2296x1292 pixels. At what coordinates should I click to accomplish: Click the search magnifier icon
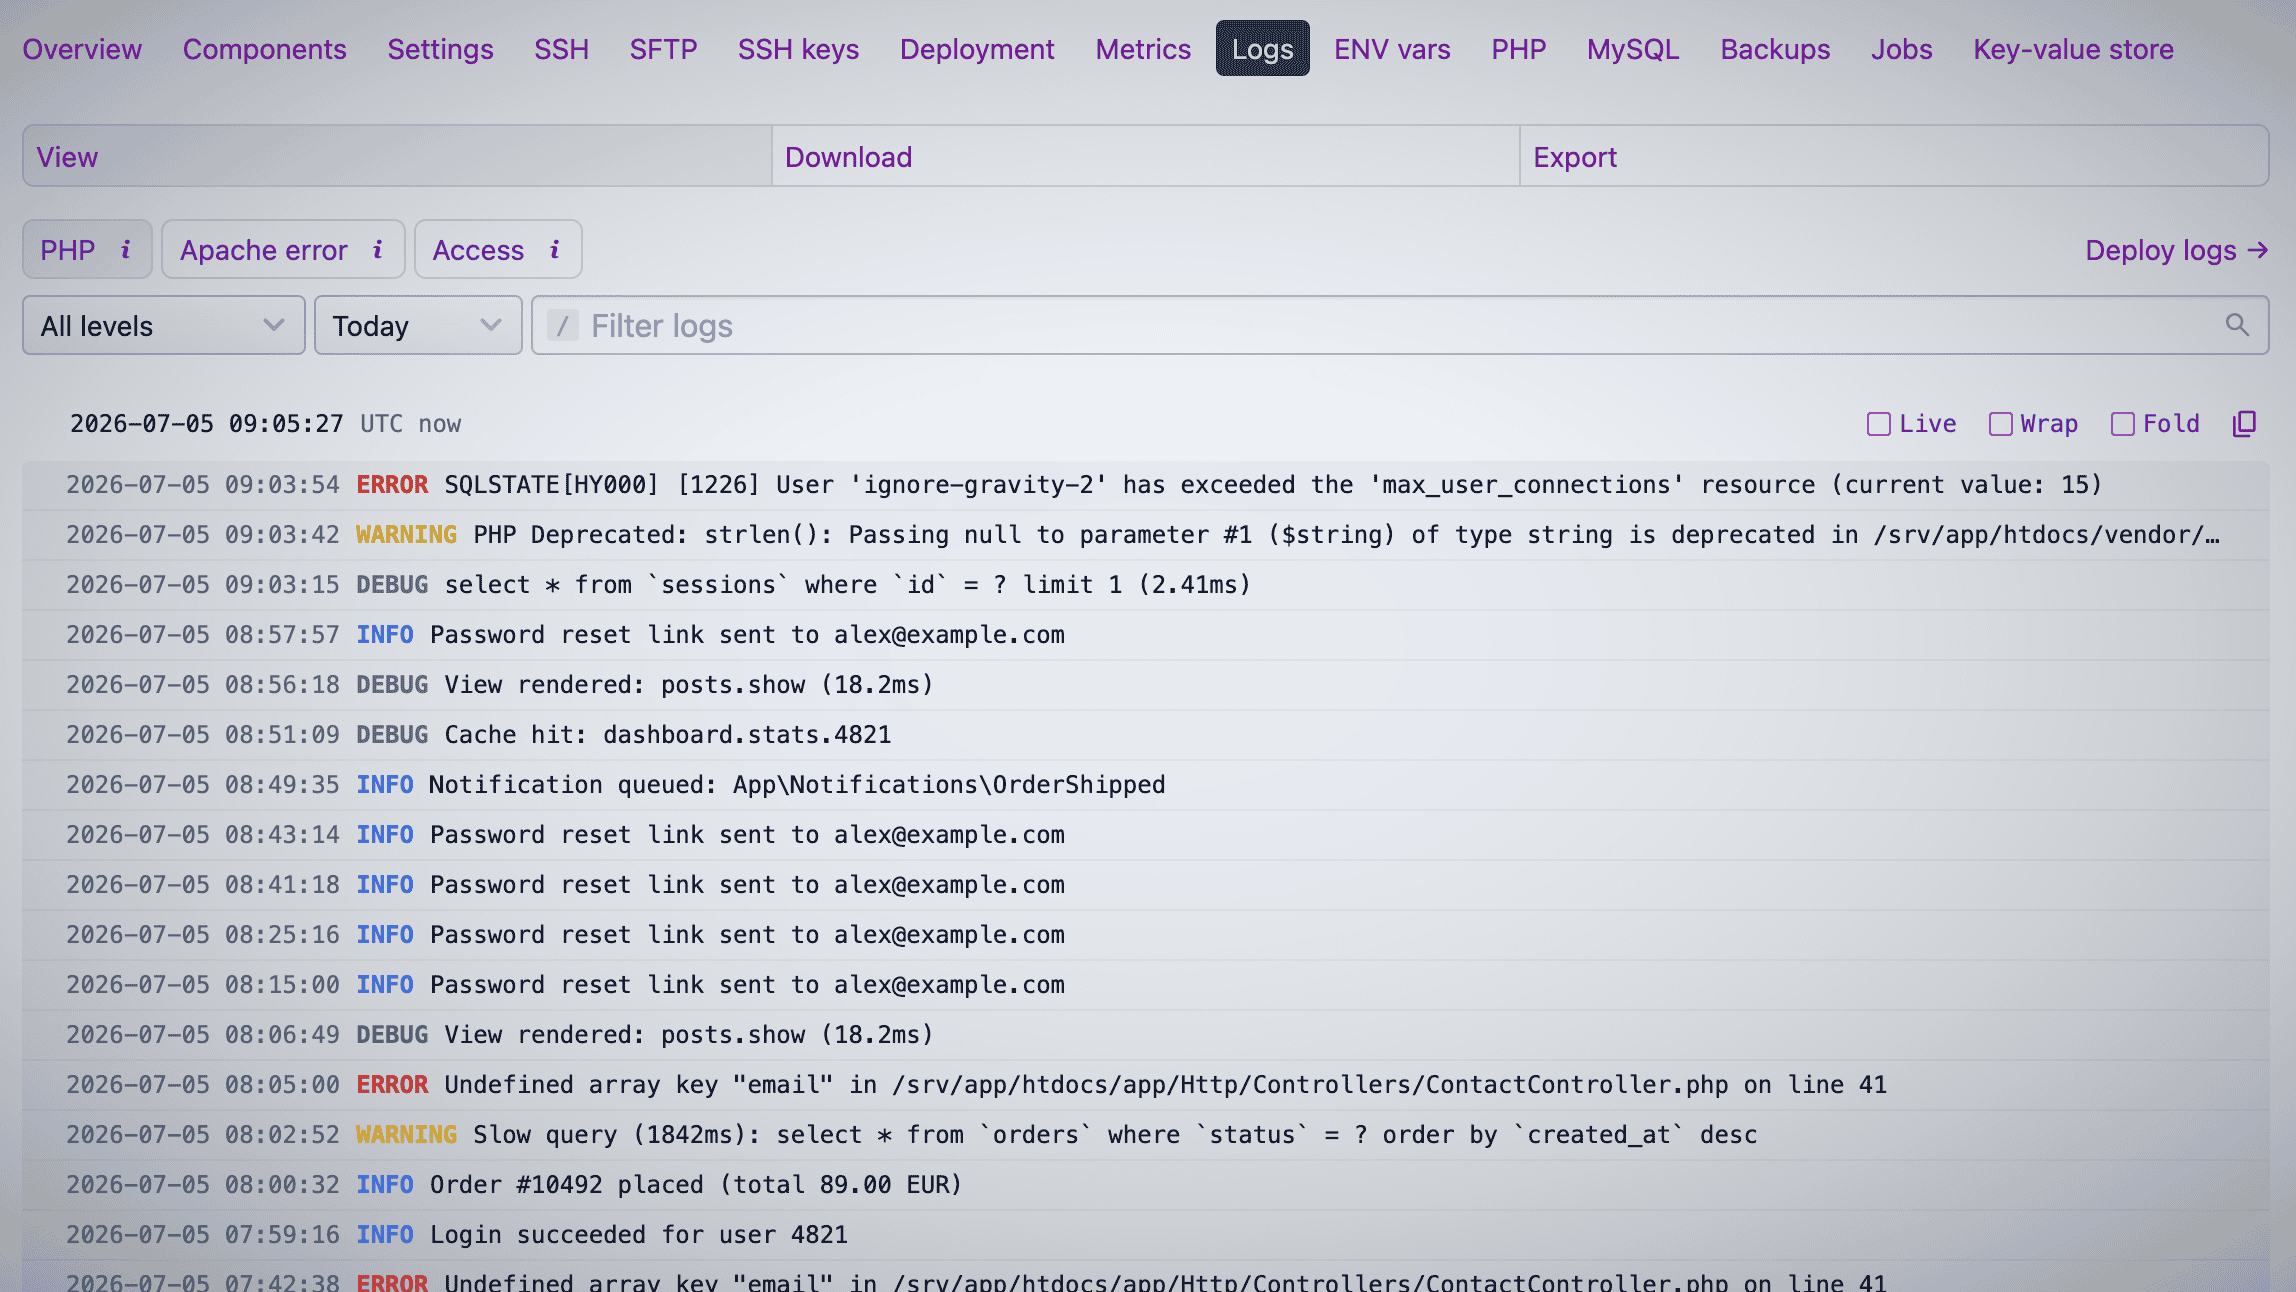pyautogui.click(x=2237, y=325)
